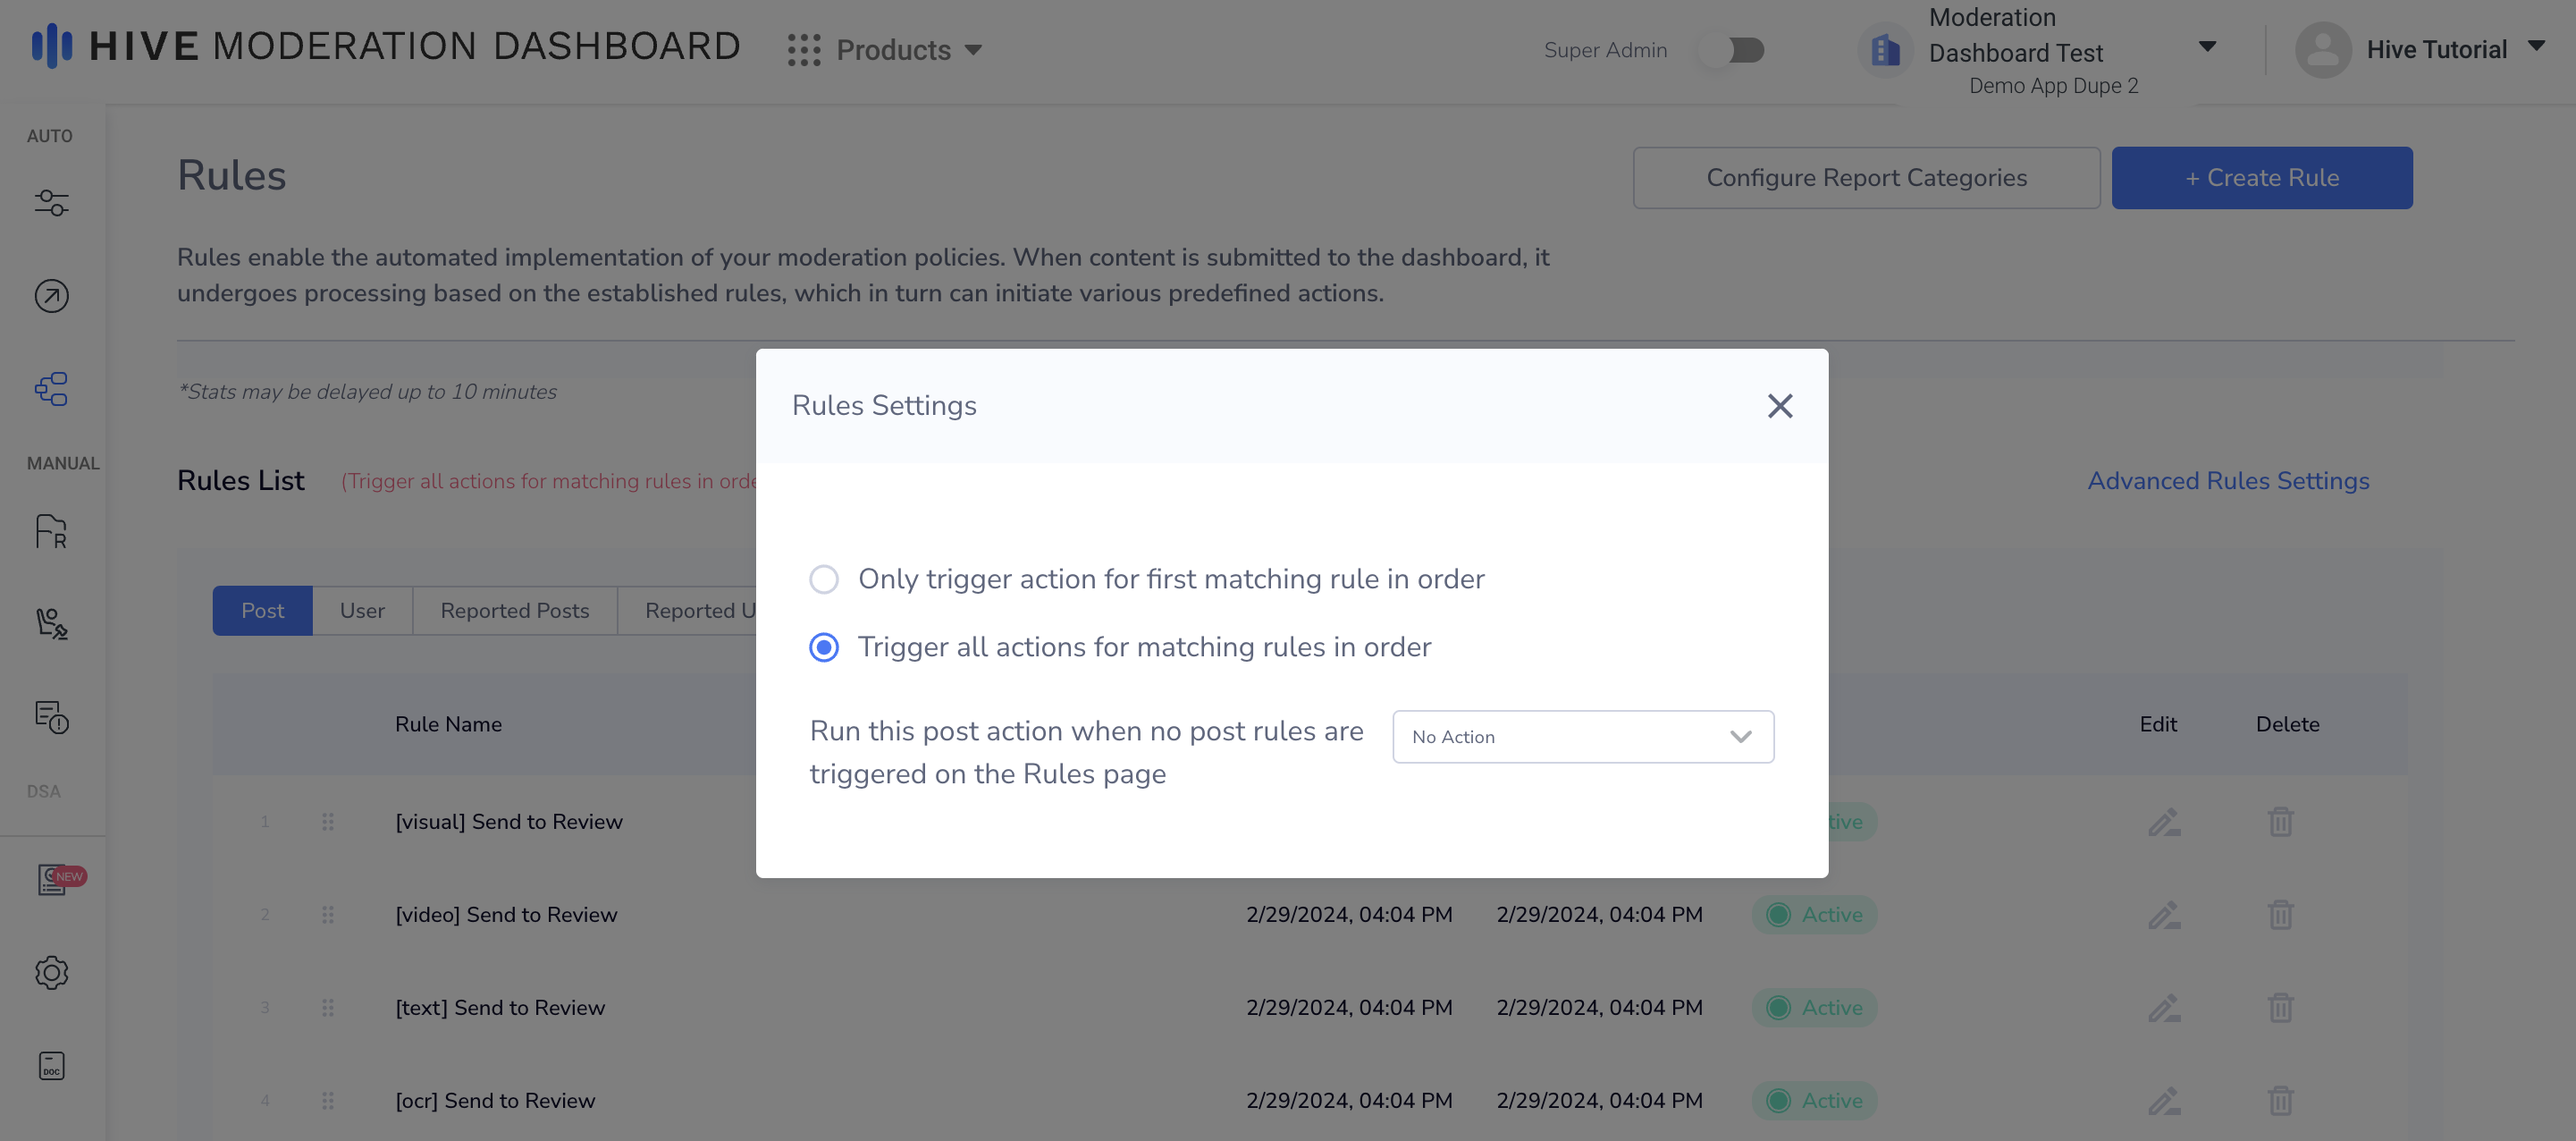The image size is (2576, 1141).
Task: Open the thresholds sliders icon in sidebar
Action: 51,203
